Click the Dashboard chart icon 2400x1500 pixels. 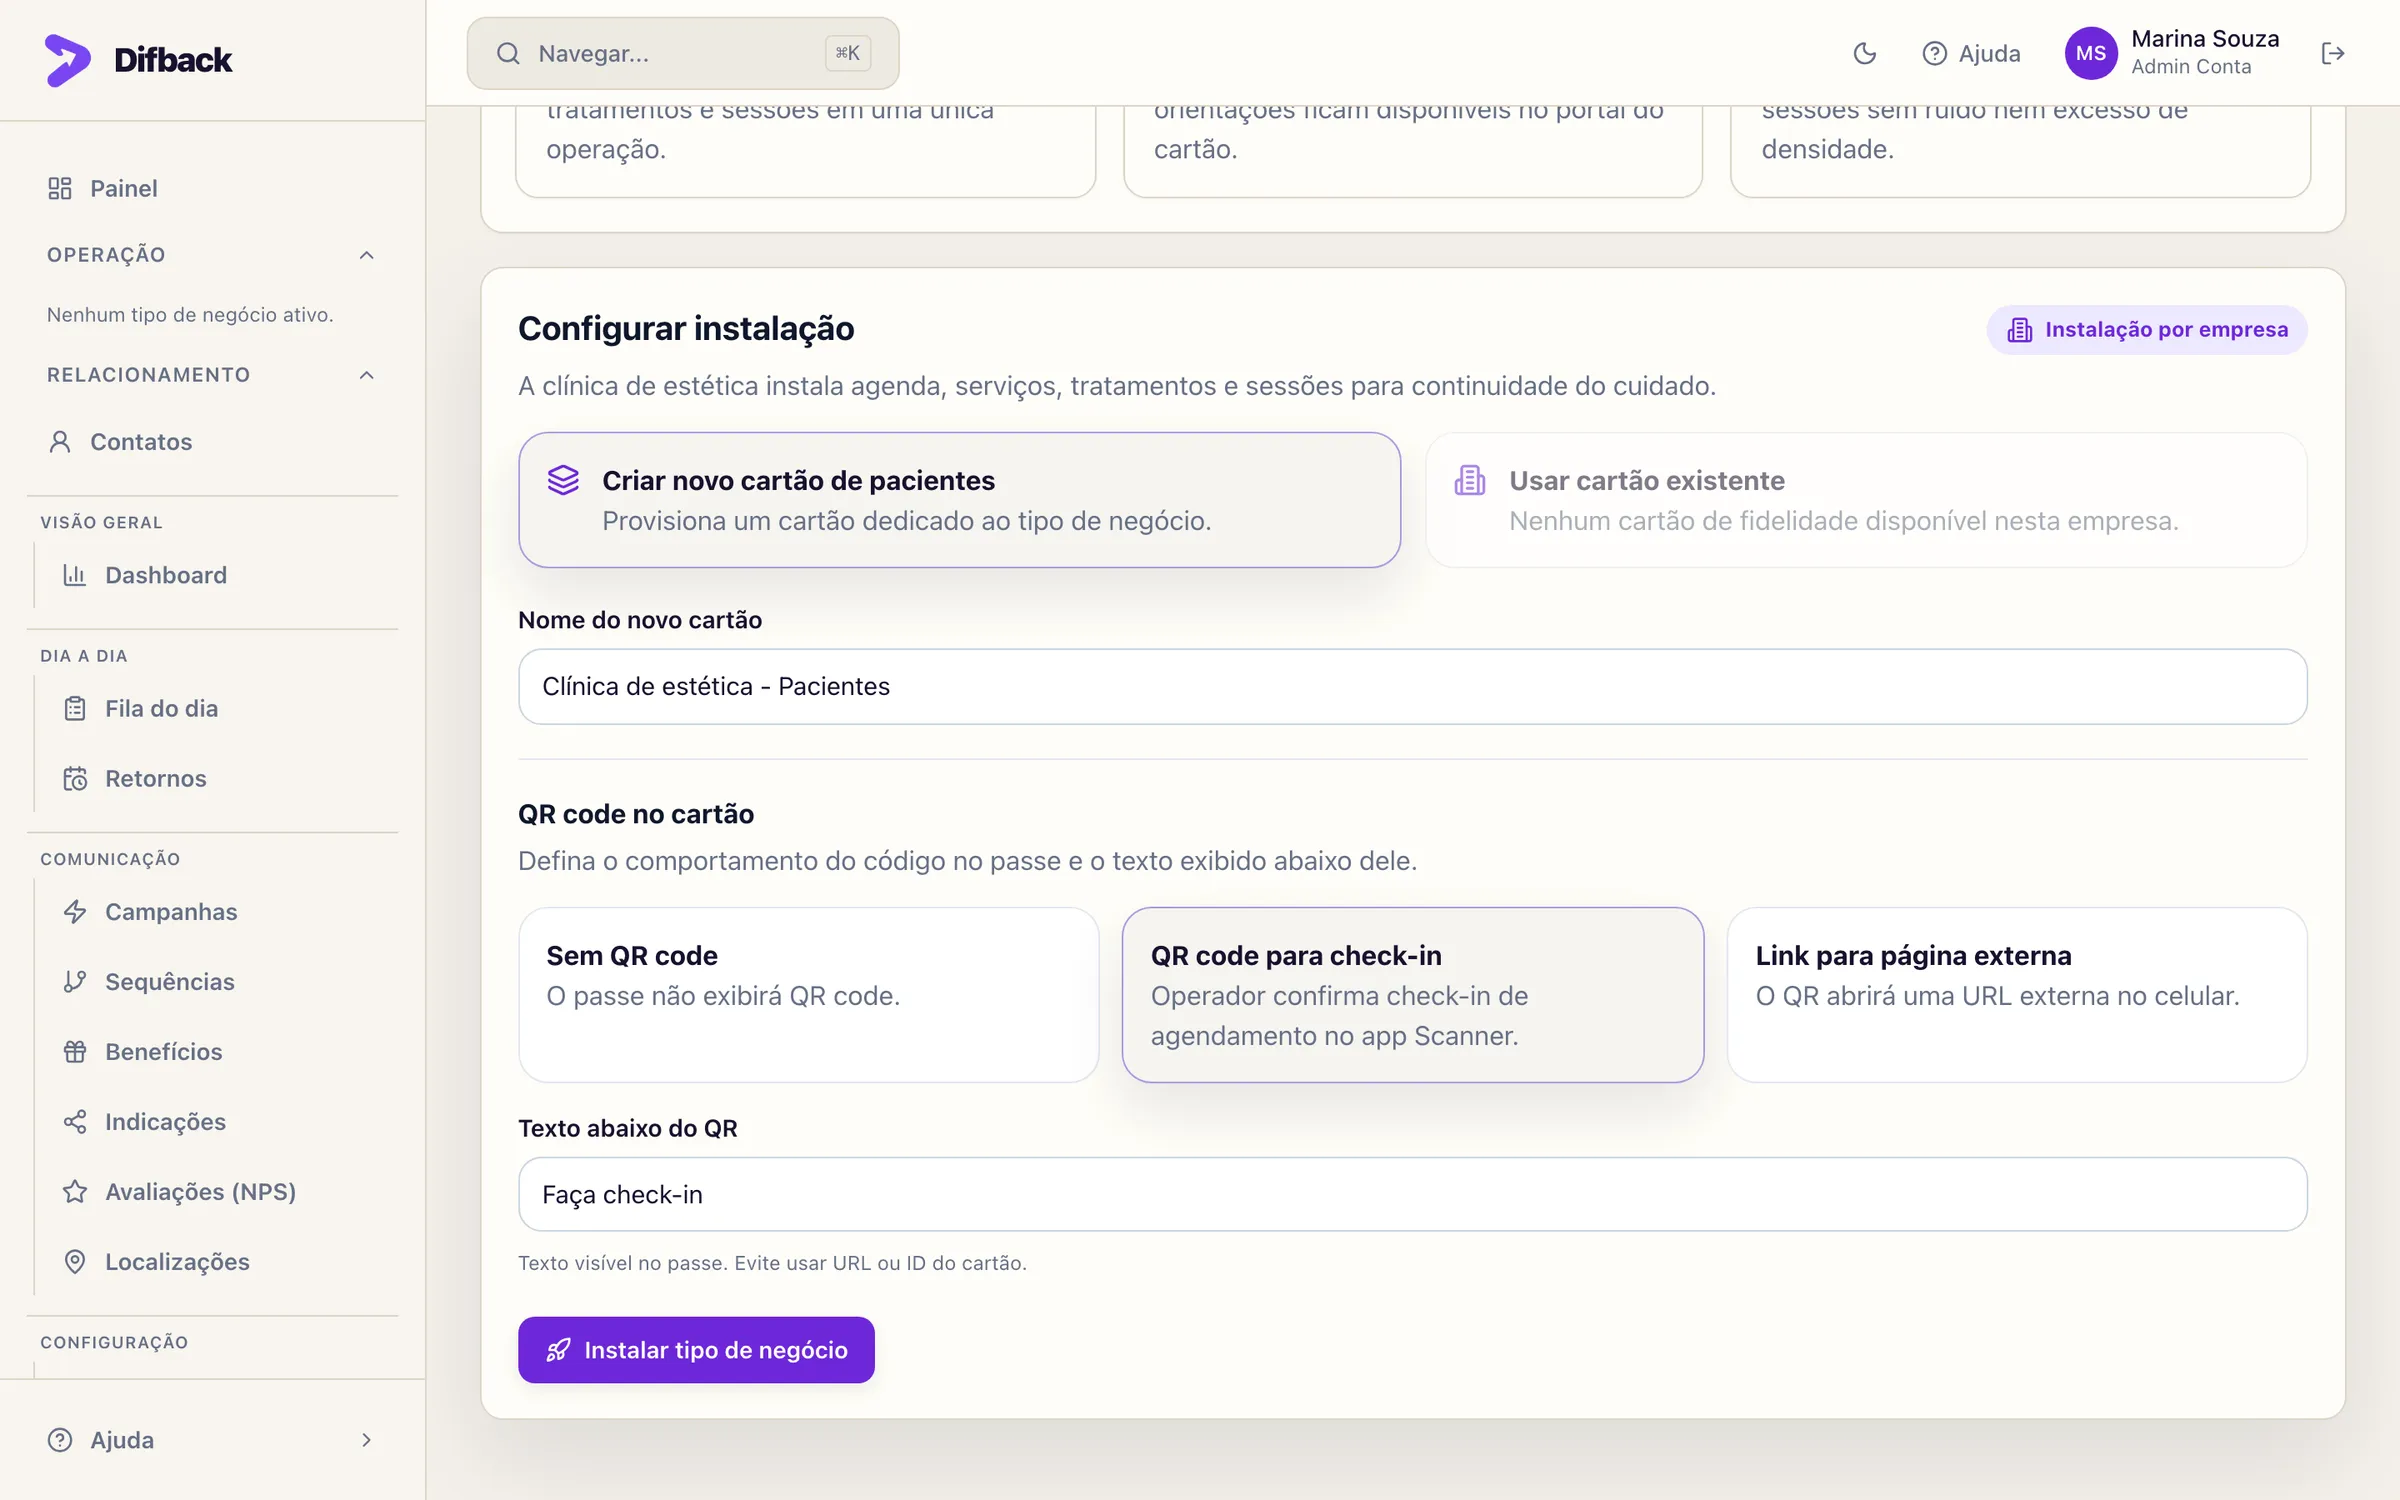75,575
